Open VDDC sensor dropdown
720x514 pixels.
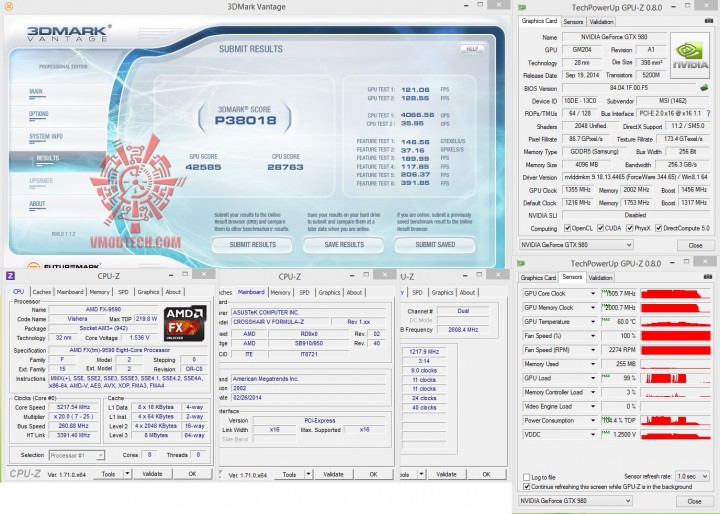pyautogui.click(x=593, y=434)
